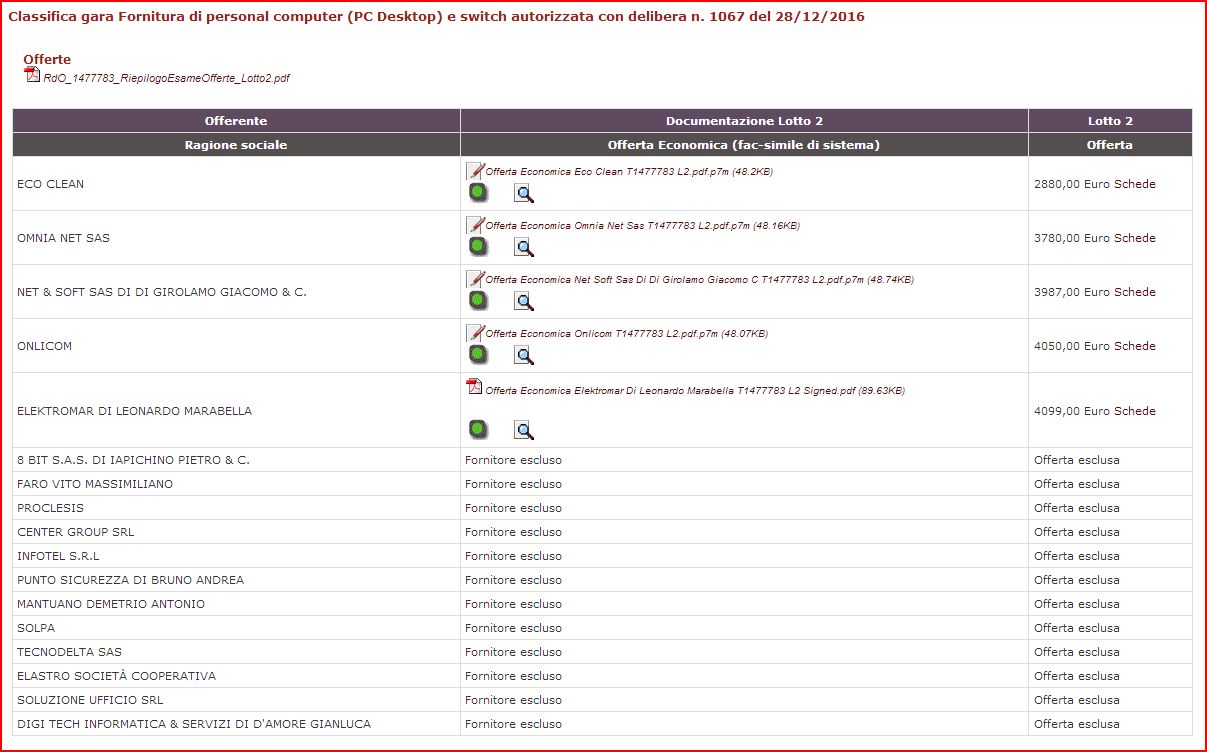Select FARO VITO MASSIMILIANO row name
Screen dimensions: 1207x752
(x=95, y=484)
